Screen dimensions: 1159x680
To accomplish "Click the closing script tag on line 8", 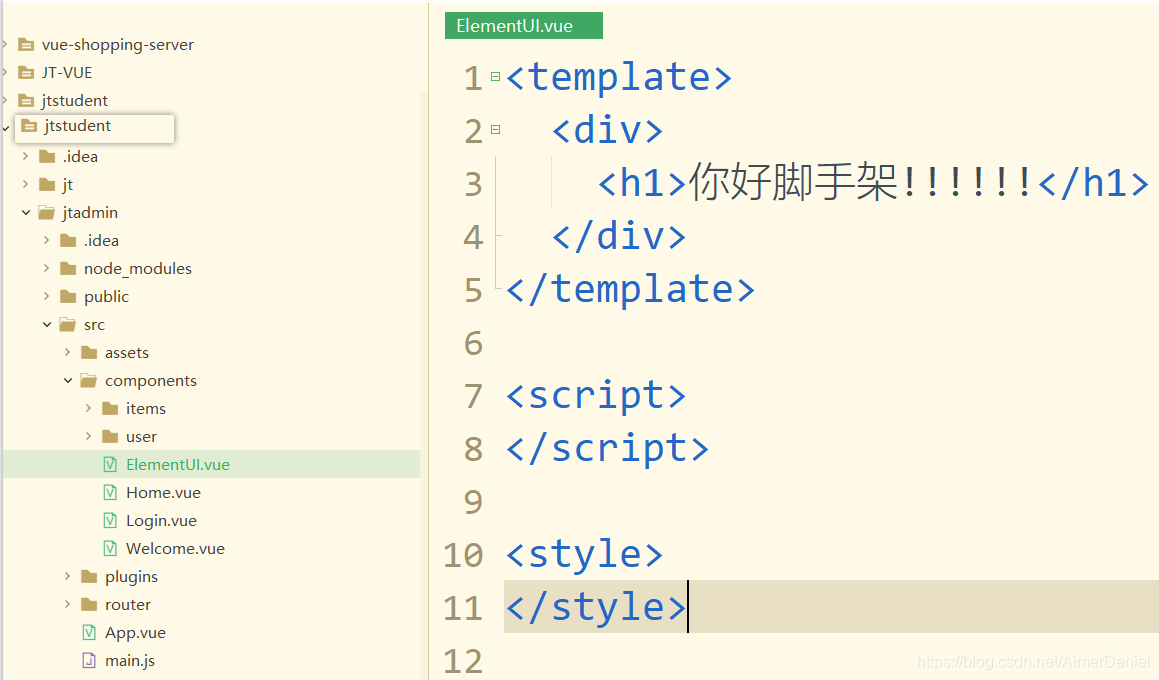I will click(608, 448).
